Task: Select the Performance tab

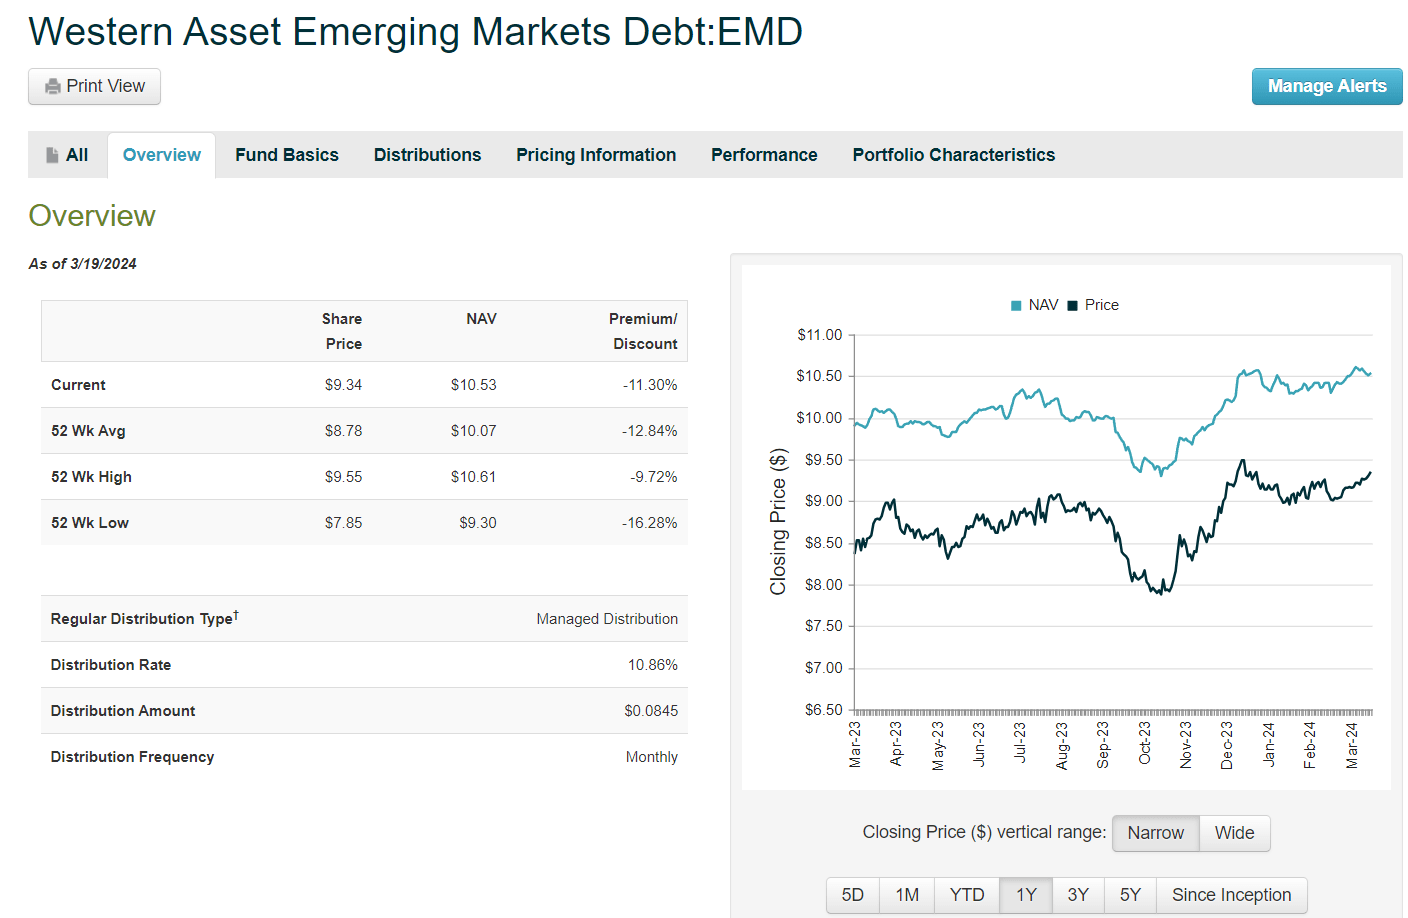Action: click(x=764, y=155)
